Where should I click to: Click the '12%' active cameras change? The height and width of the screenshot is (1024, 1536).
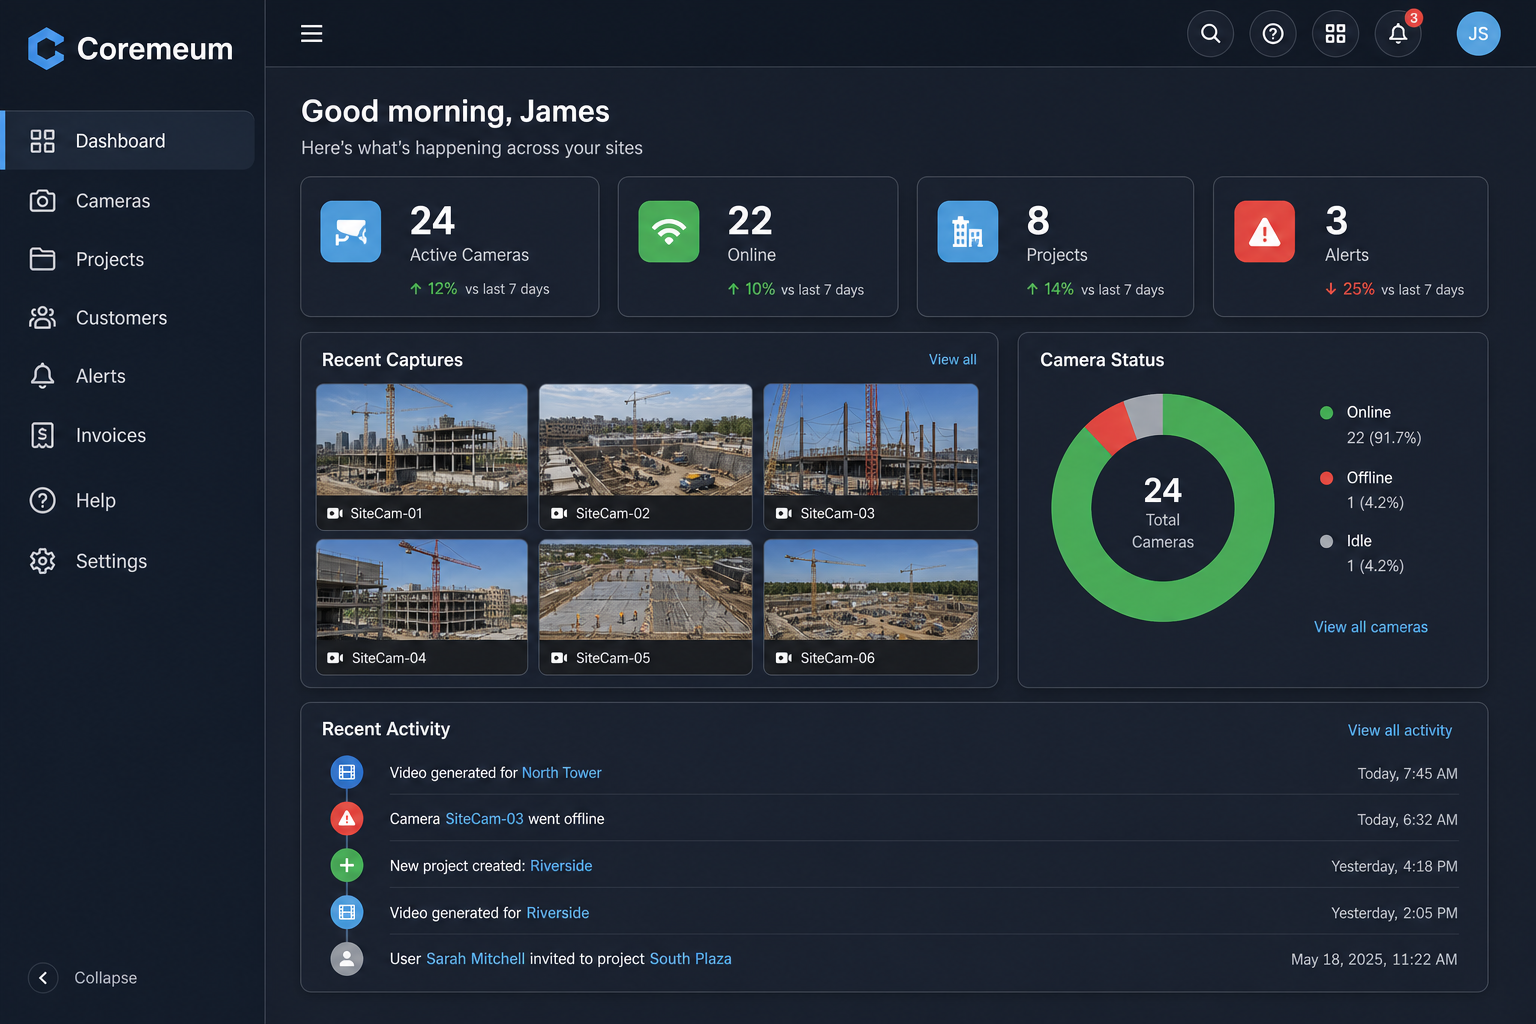[x=442, y=289]
